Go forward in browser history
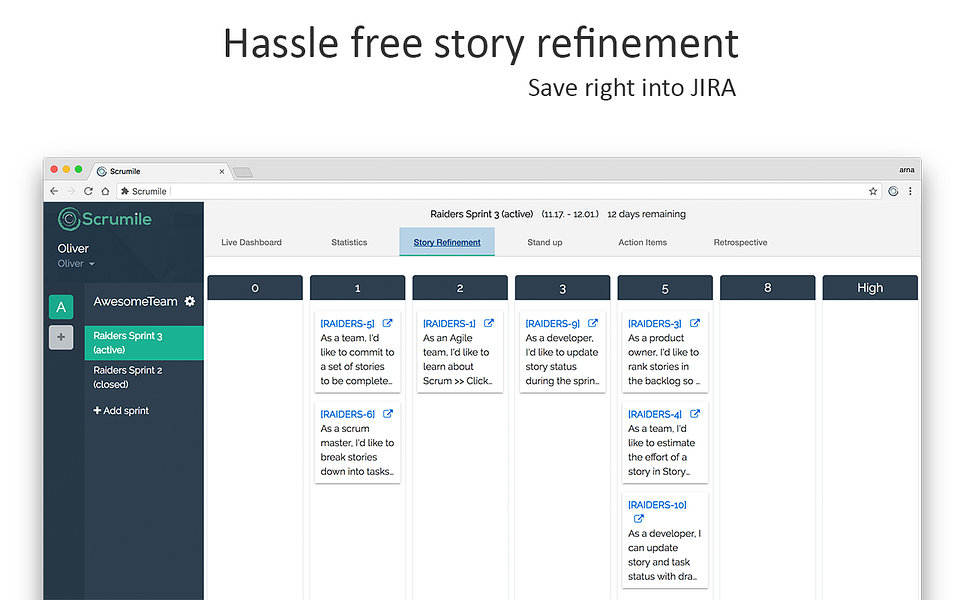Screen dimensions: 960x600 click(x=71, y=191)
